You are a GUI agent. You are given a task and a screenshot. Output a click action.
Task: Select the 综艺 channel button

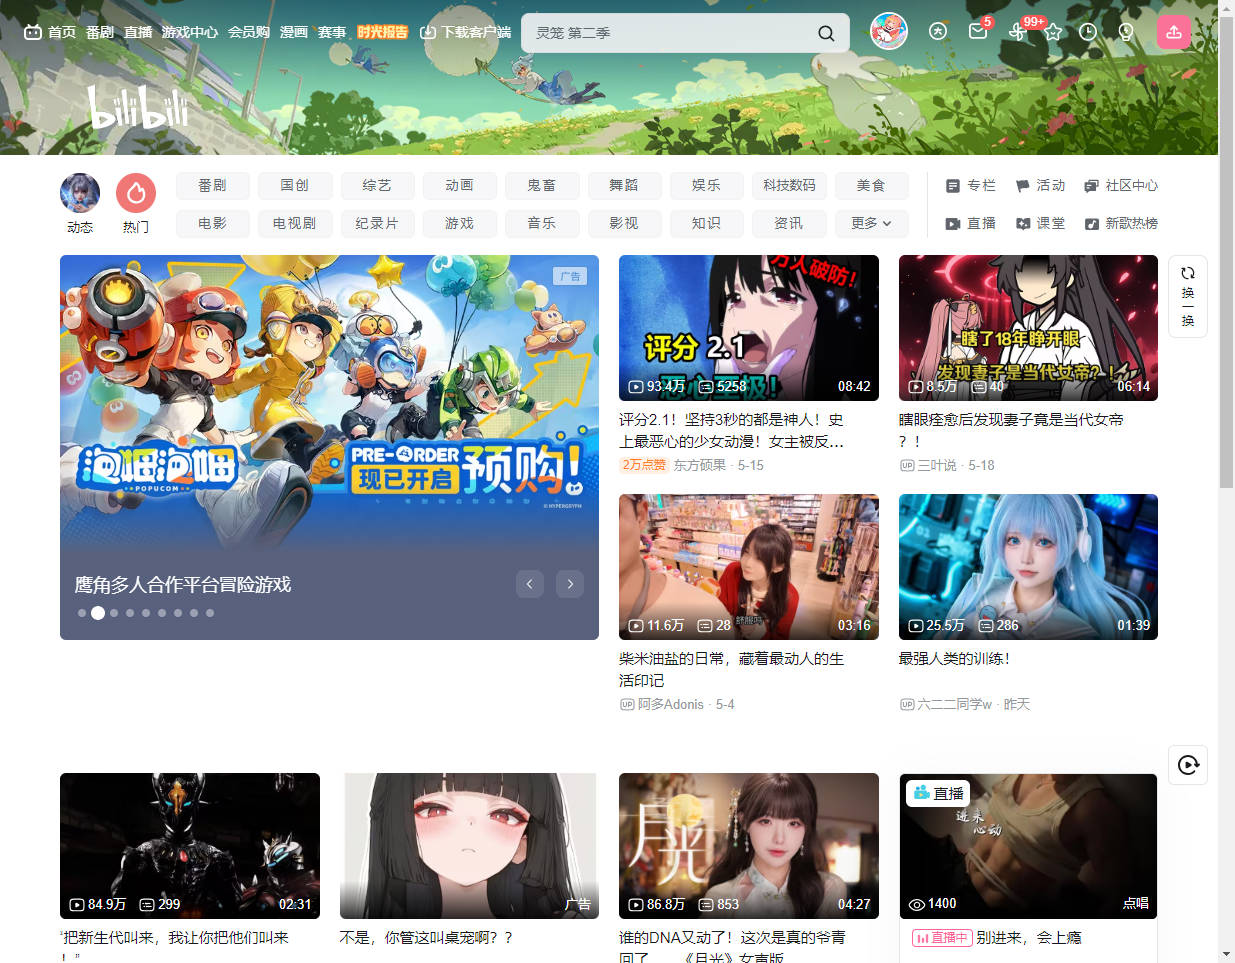(x=377, y=186)
